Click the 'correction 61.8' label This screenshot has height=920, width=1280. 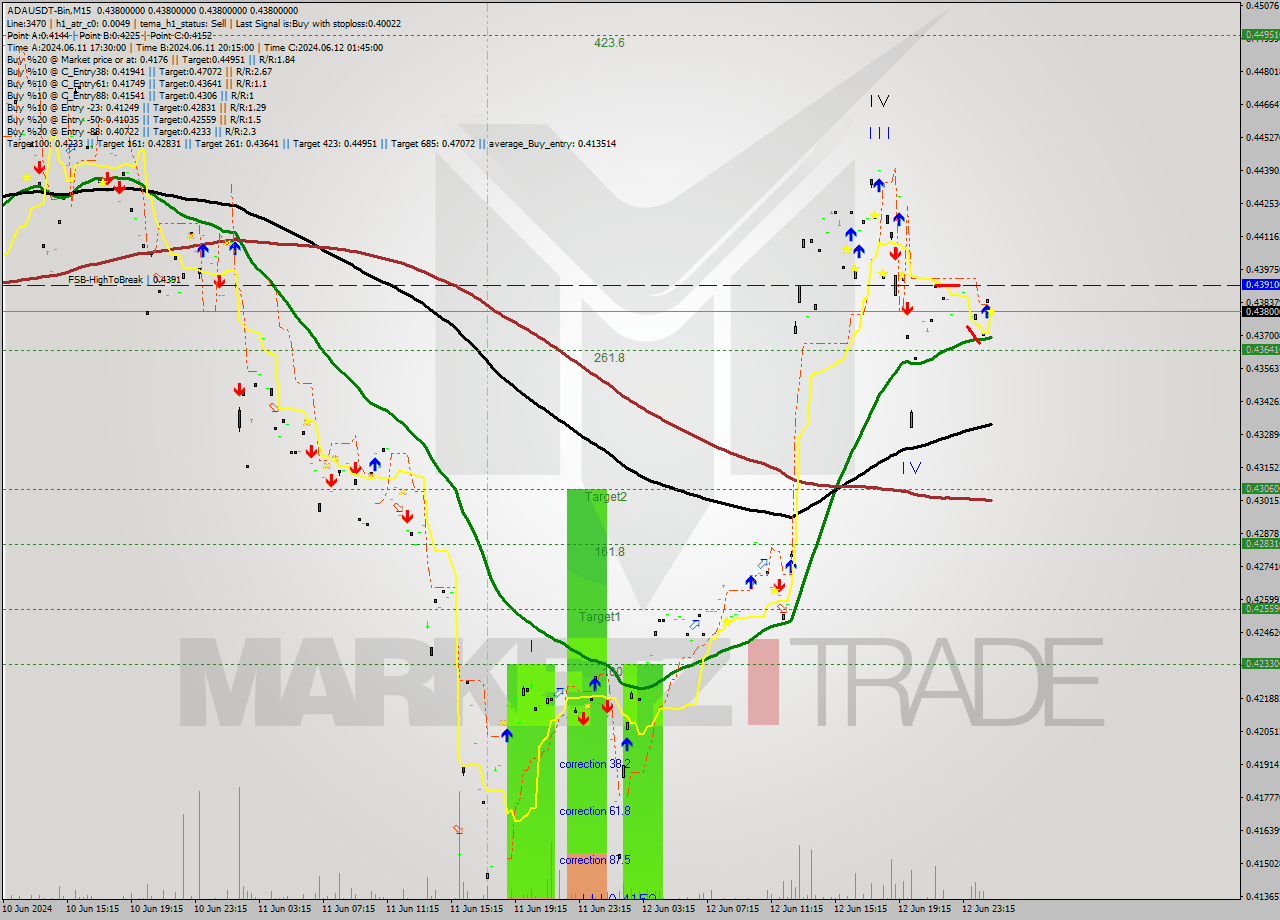point(595,811)
